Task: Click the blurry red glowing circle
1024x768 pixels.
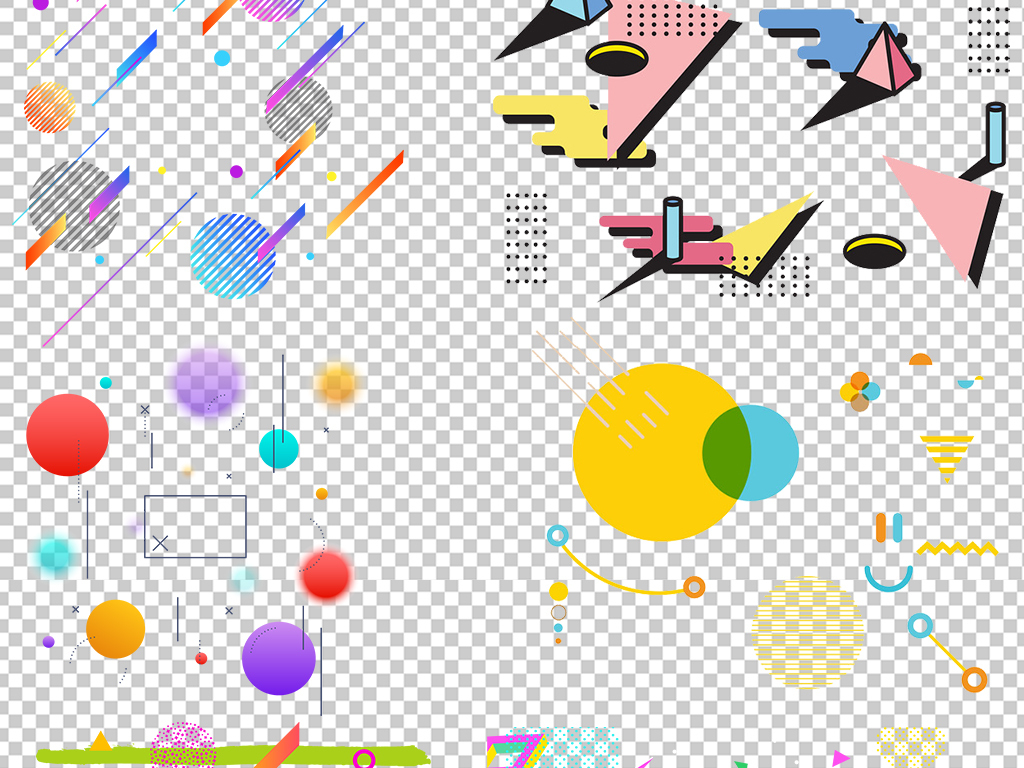Action: 326,575
